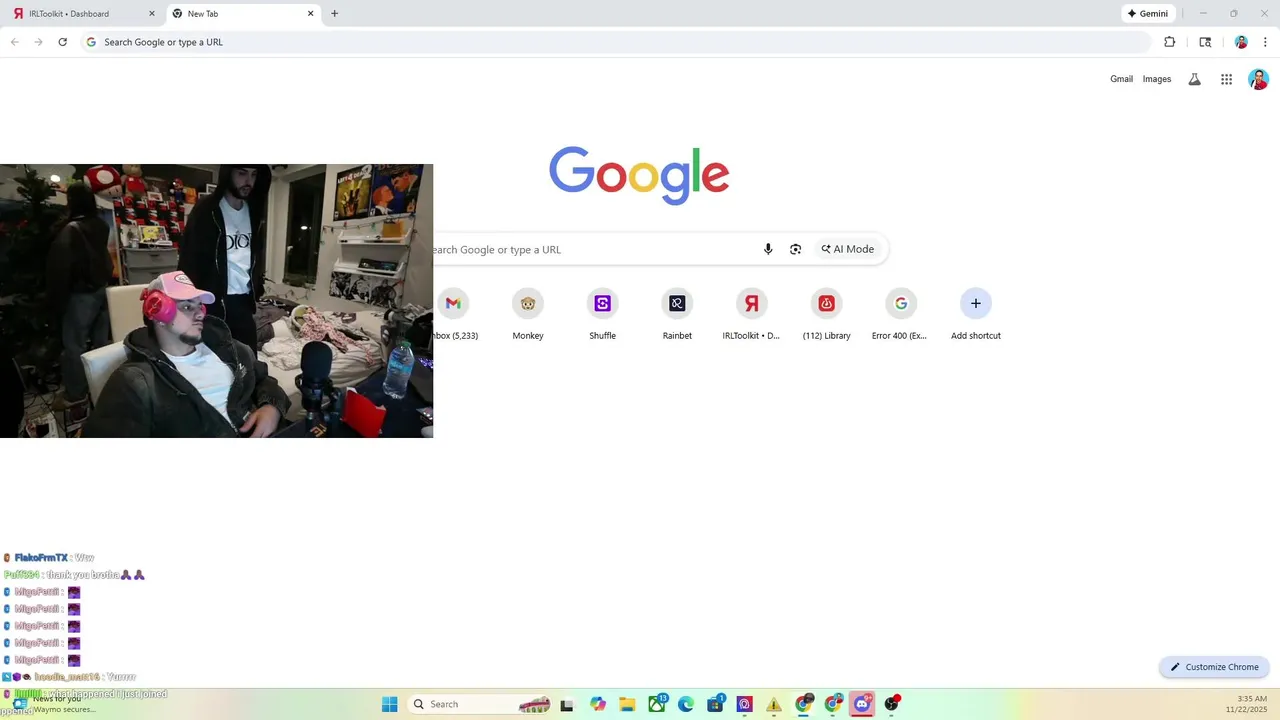
Task: Click the browser forward arrow
Action: [39, 42]
